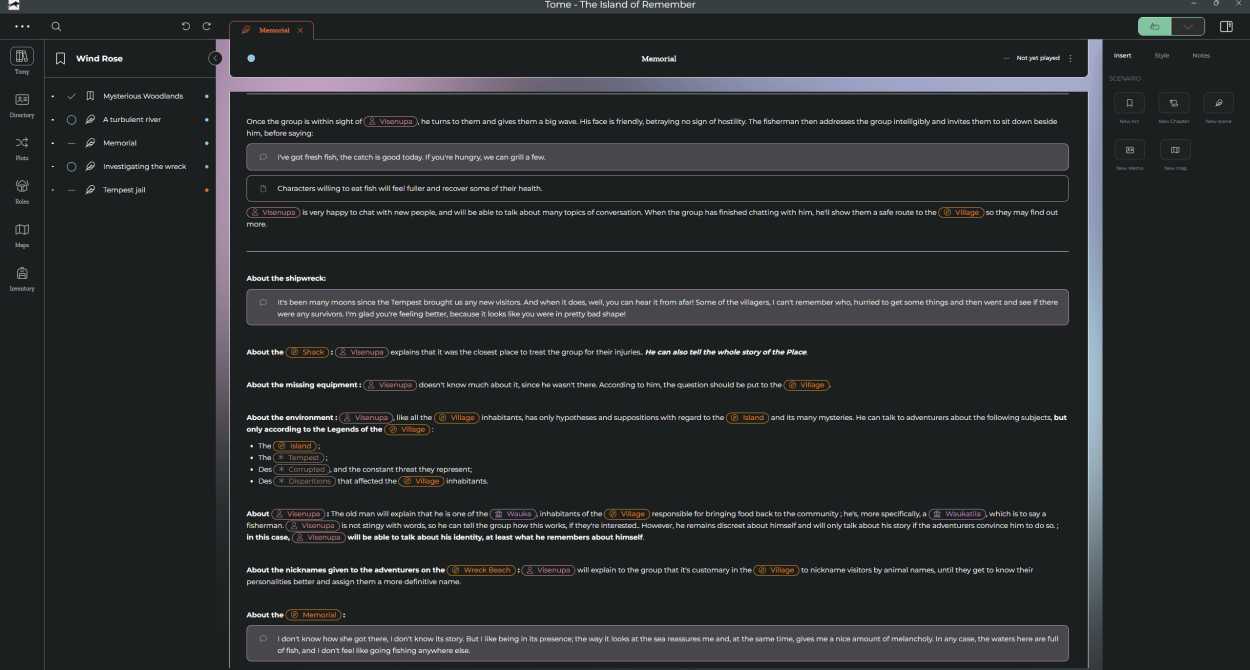Insert a New Memo
Image resolution: width=1250 pixels, height=670 pixels.
tap(1129, 150)
